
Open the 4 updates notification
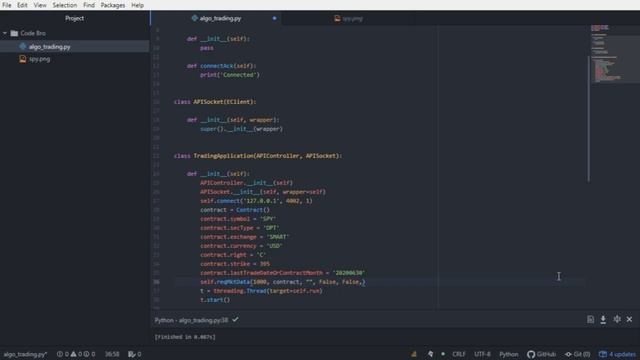coord(617,354)
